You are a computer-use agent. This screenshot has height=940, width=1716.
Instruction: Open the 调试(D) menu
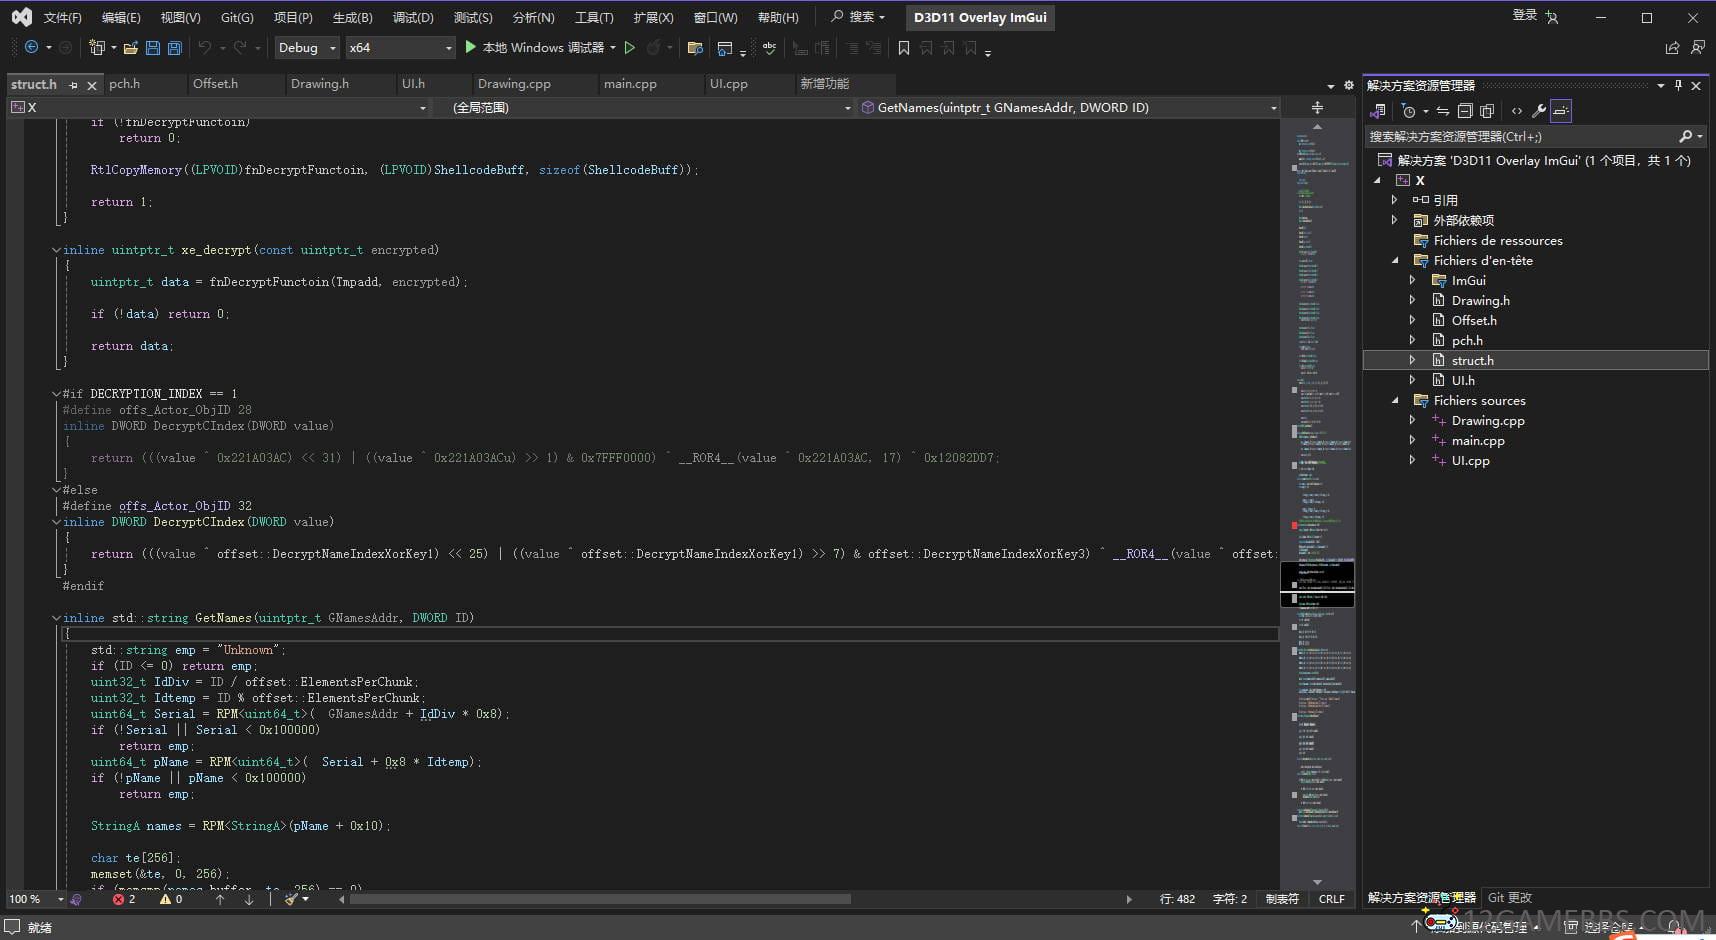point(412,17)
